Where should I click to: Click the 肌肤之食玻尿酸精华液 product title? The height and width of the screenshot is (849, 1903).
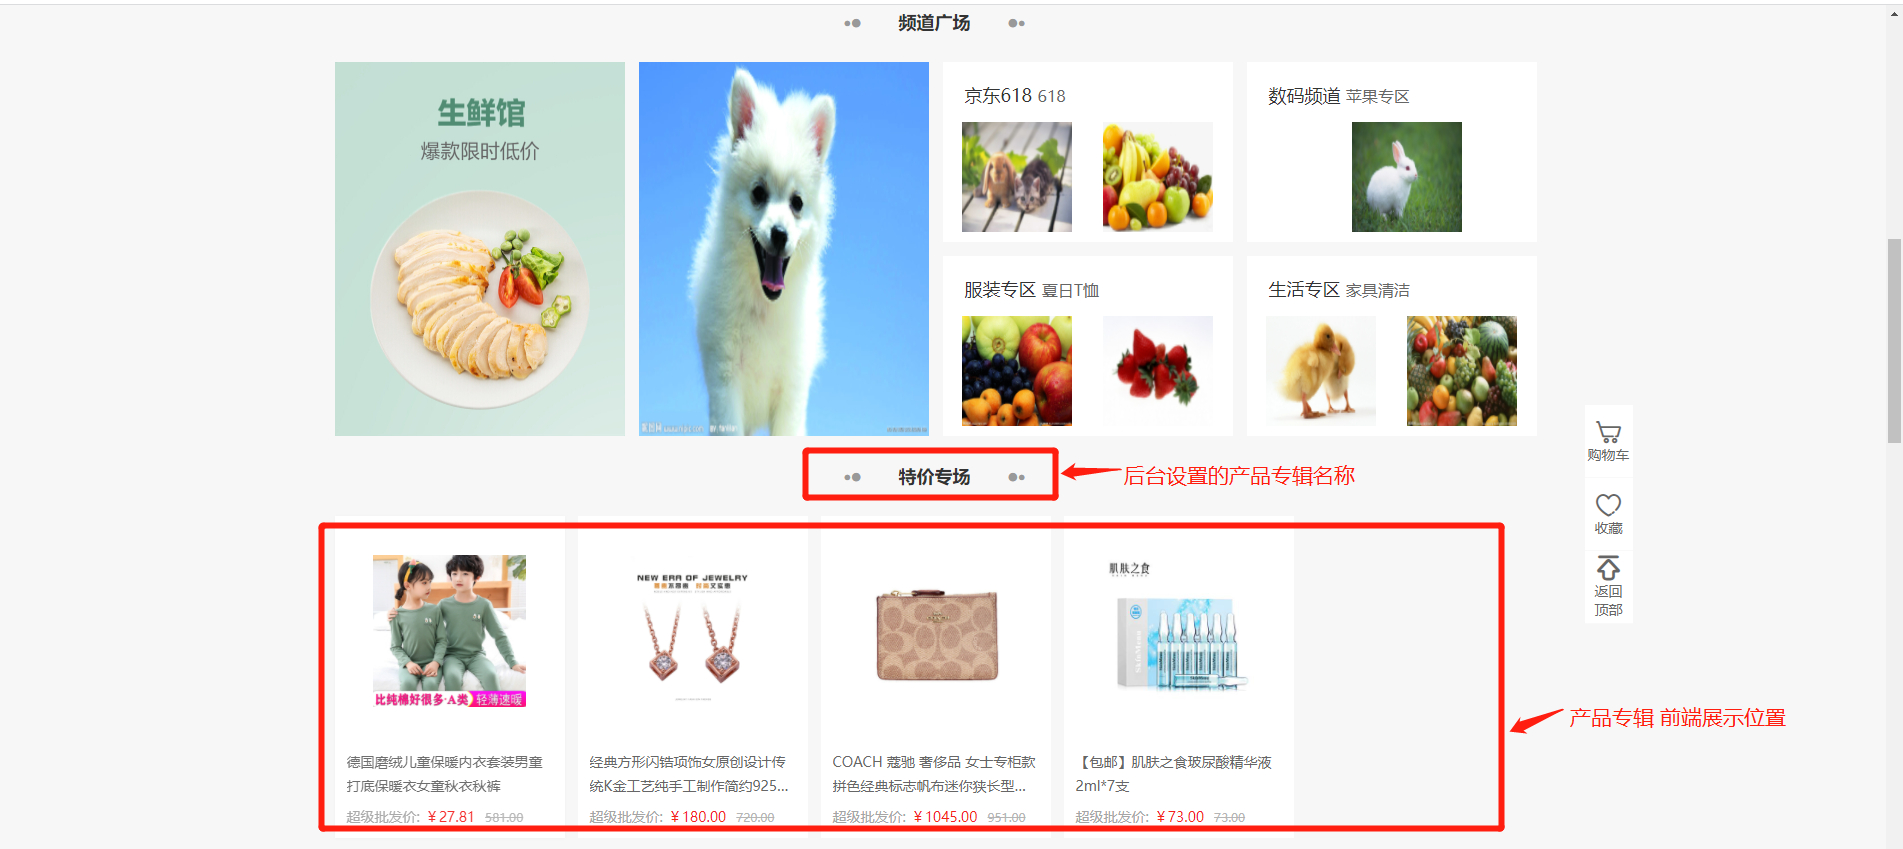[x=1174, y=774]
